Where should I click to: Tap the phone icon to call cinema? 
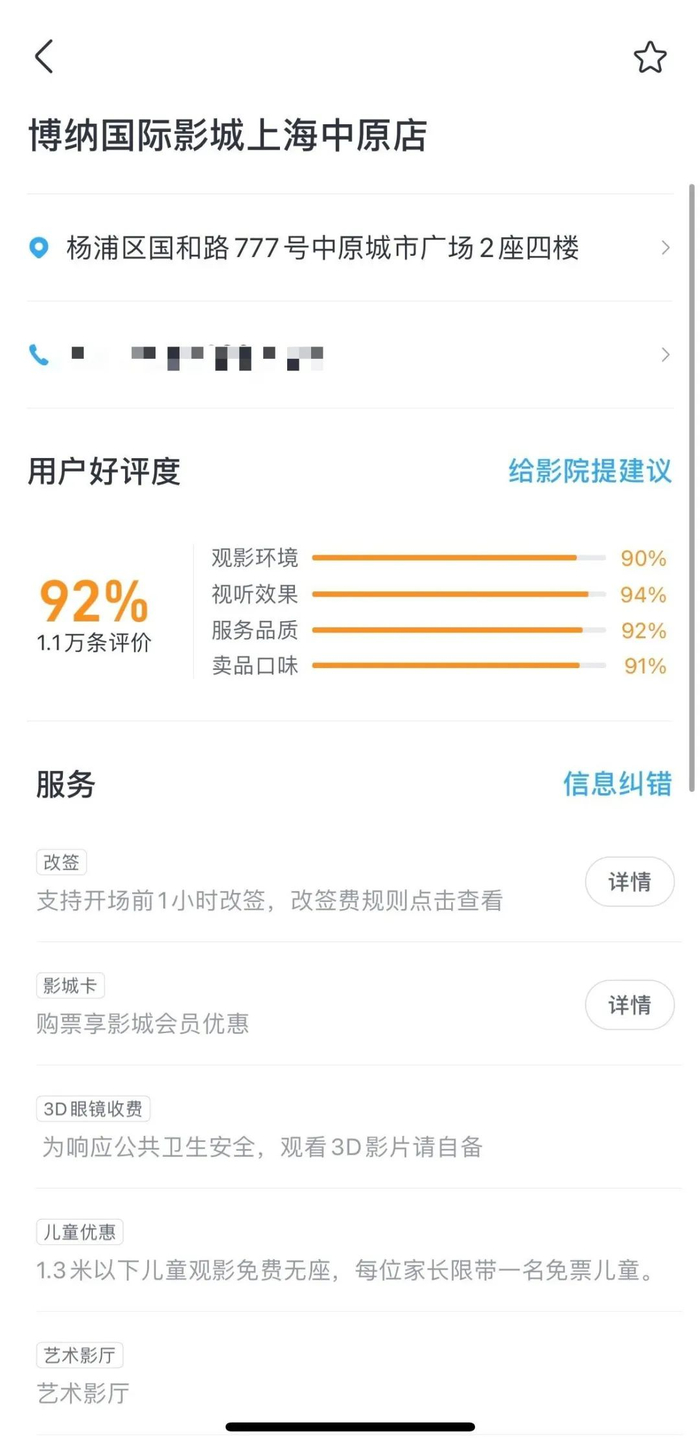click(38, 353)
